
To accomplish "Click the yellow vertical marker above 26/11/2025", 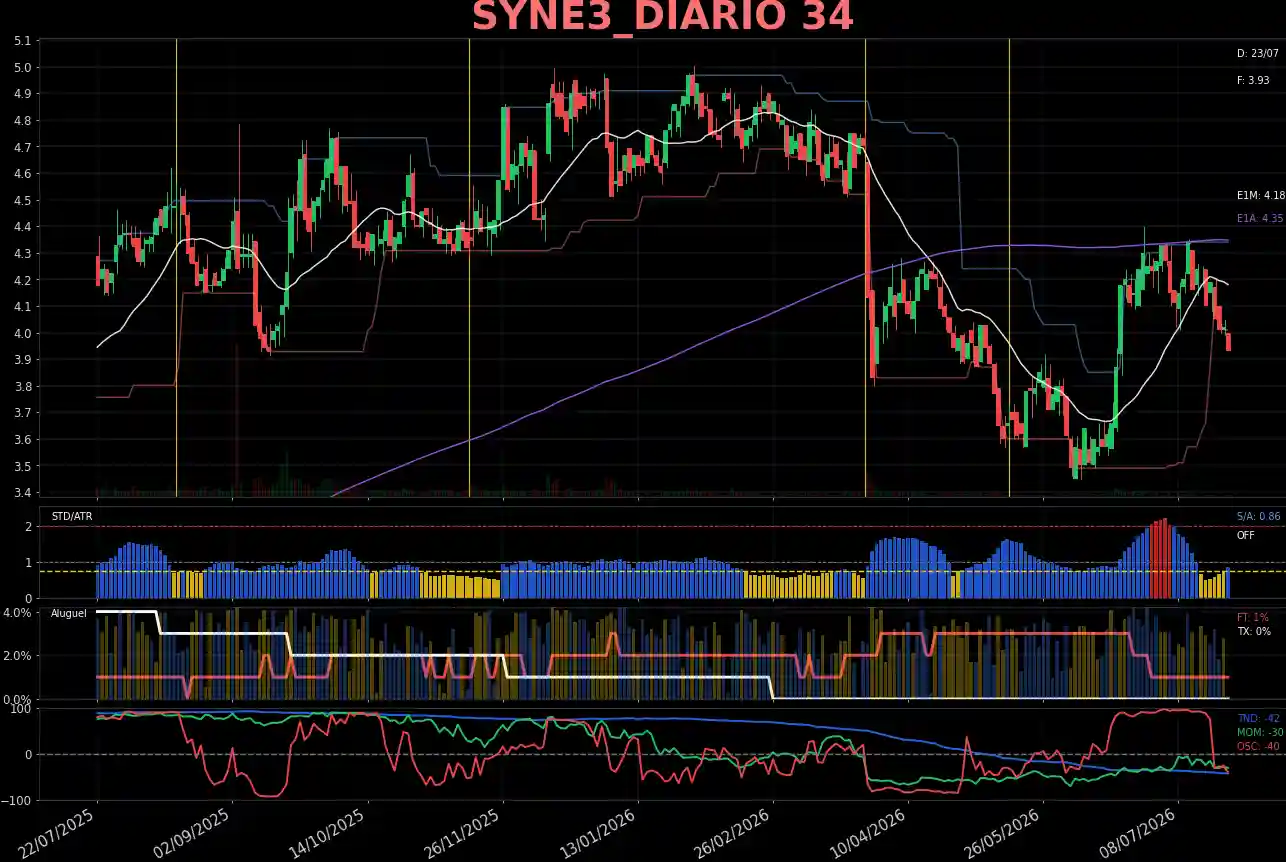I will (469, 267).
